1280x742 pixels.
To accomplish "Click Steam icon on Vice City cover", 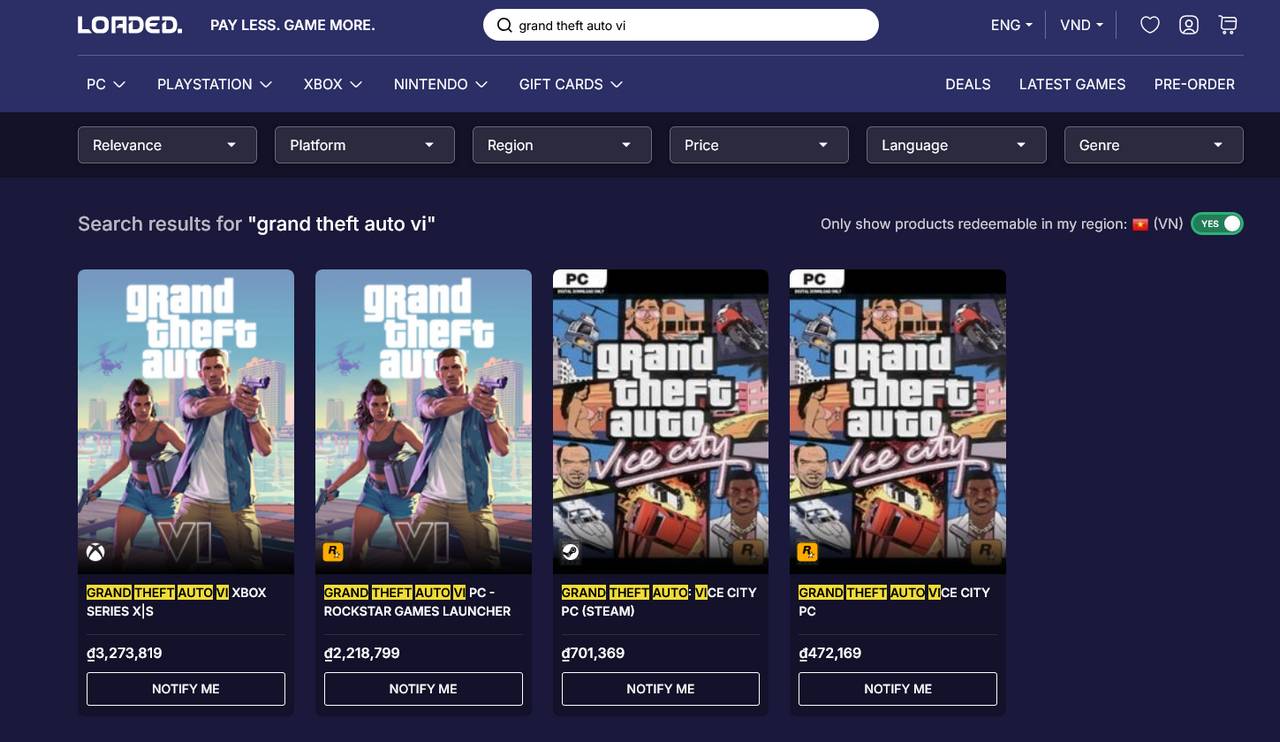I will point(570,552).
